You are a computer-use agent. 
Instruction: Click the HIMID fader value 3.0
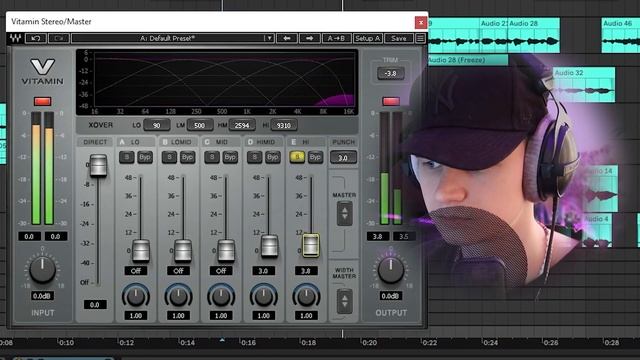pos(264,271)
